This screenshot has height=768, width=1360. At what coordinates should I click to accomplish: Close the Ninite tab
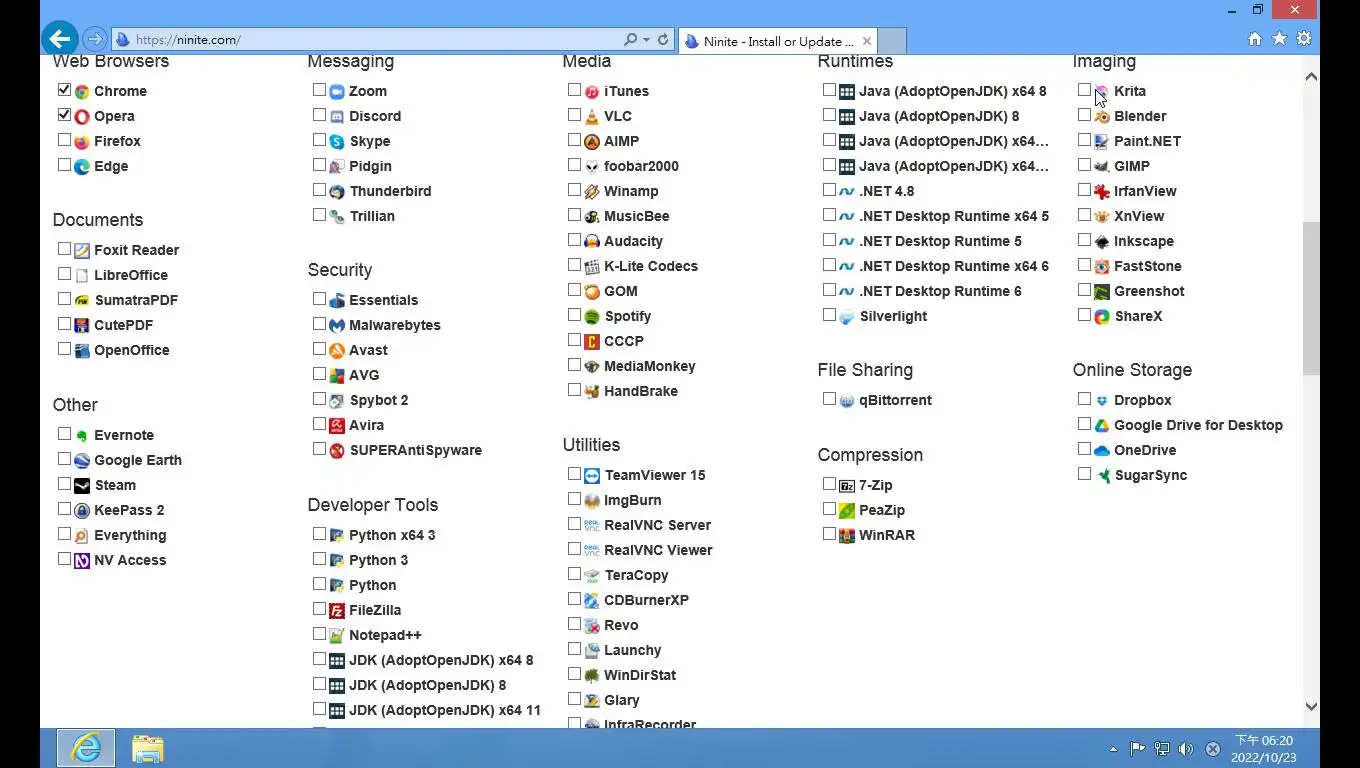point(867,41)
